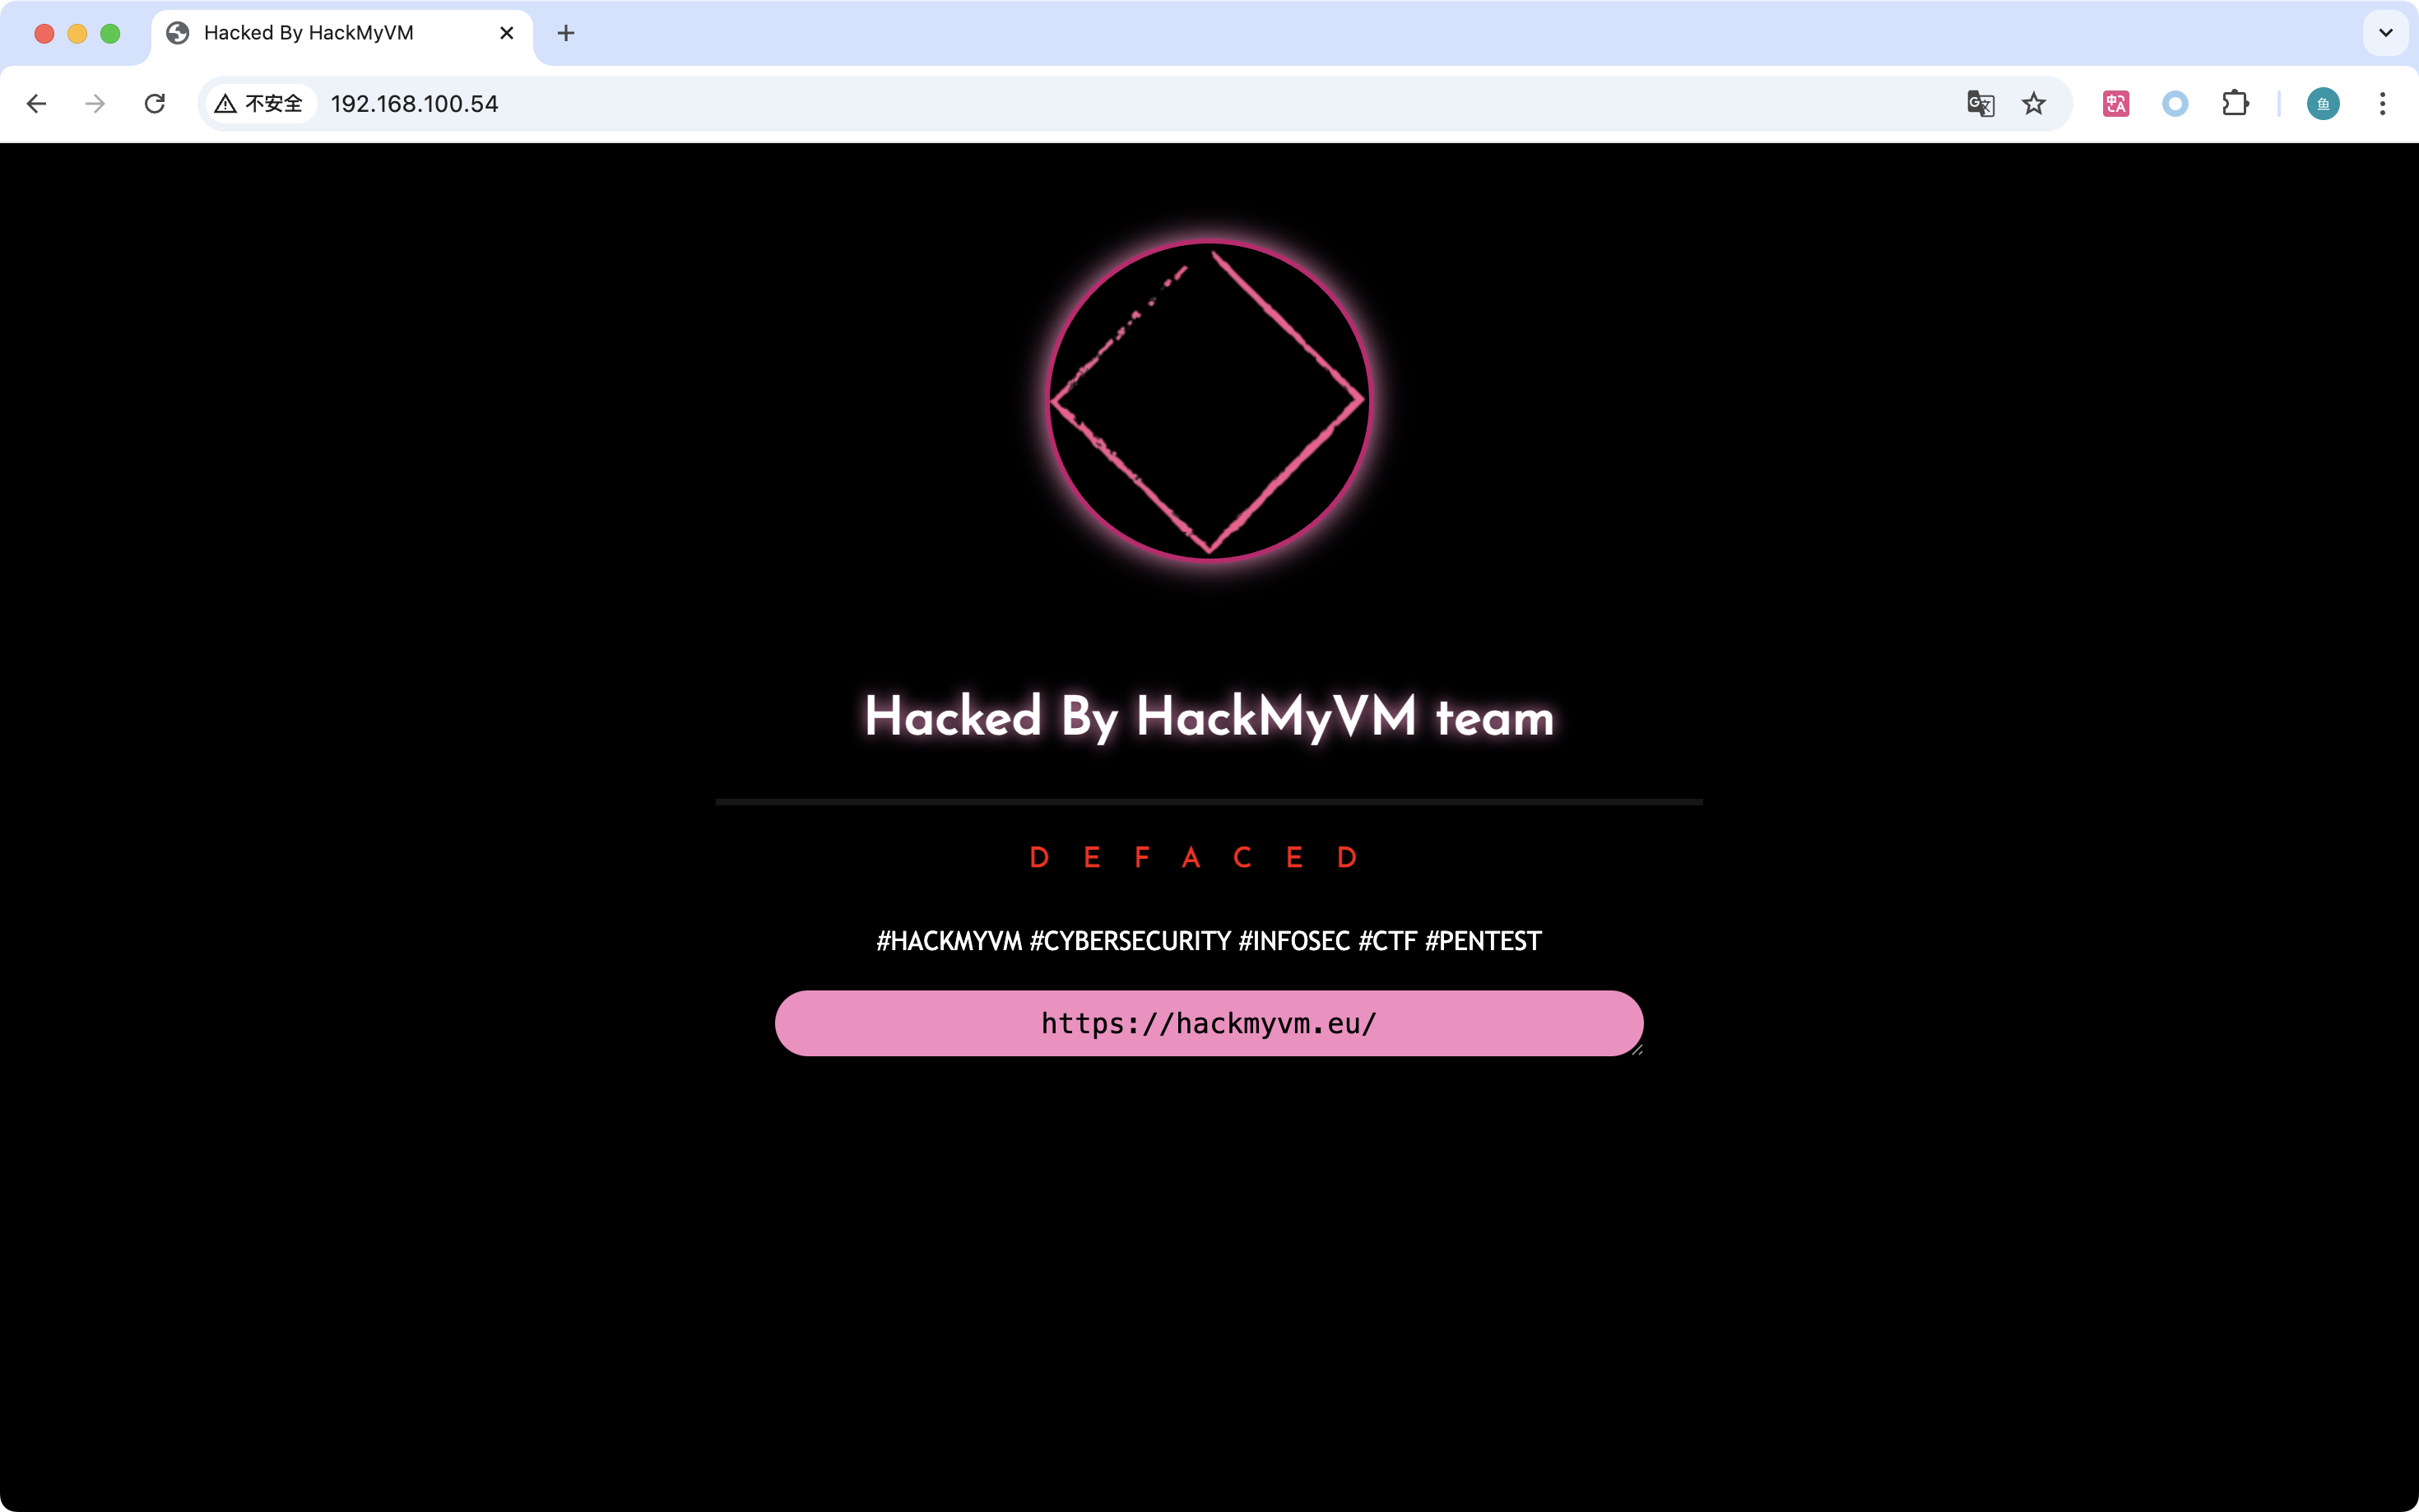This screenshot has height=1512, width=2419.
Task: Open Chrome's three-dot menu
Action: tap(2383, 104)
